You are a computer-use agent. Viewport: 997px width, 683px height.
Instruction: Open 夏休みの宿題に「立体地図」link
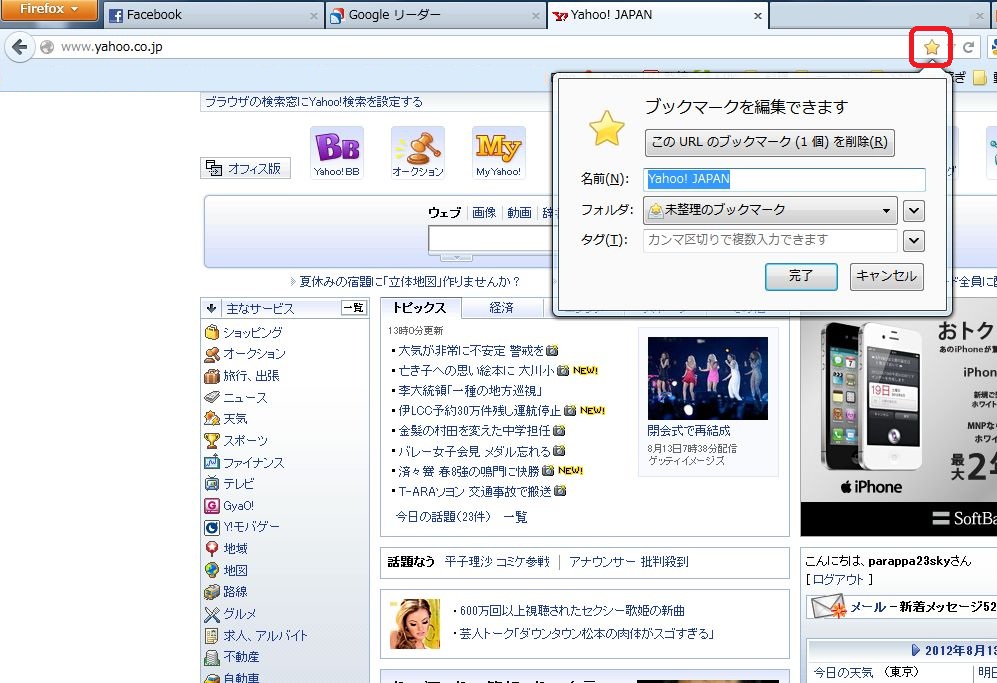410,281
